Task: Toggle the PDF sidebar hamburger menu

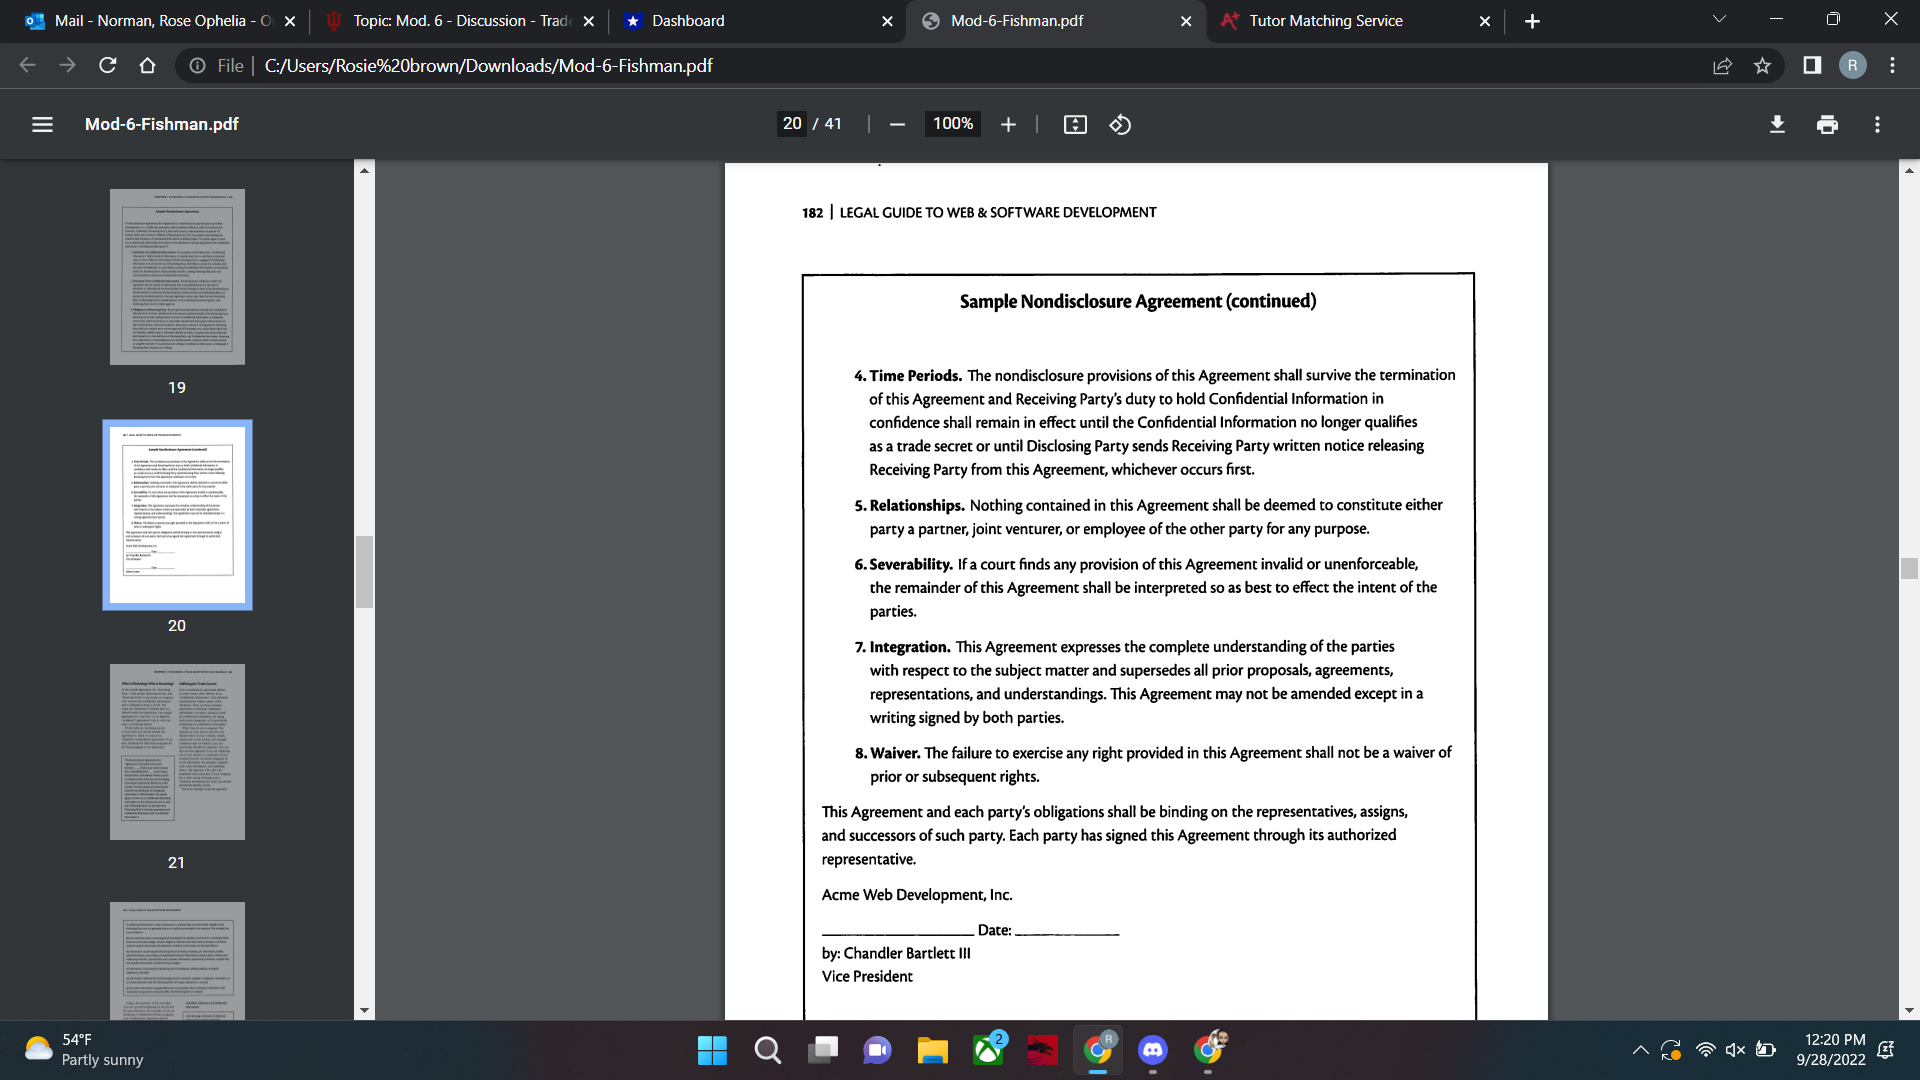Action: pyautogui.click(x=42, y=124)
